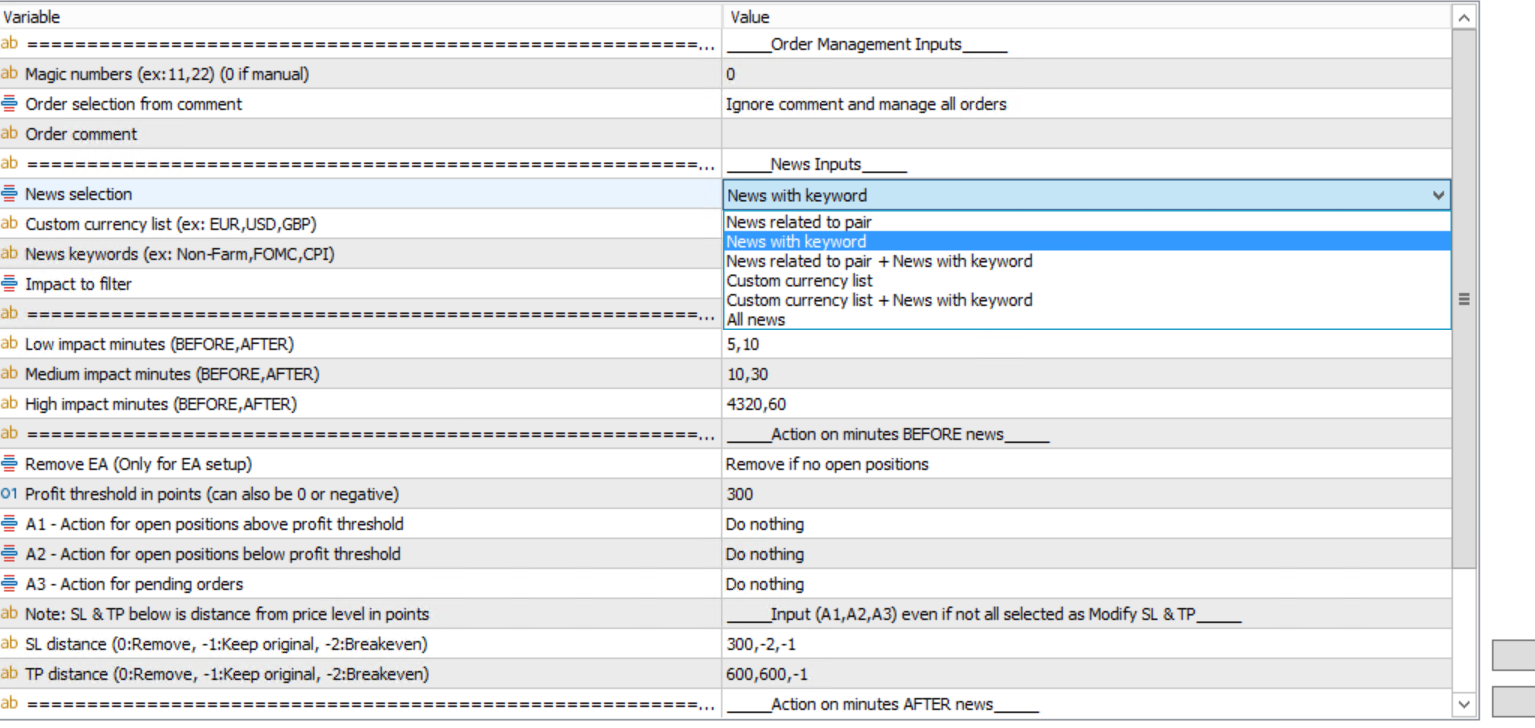The height and width of the screenshot is (728, 1535).
Task: Select 'Custom currency list + News with keyword'
Action: point(1087,300)
